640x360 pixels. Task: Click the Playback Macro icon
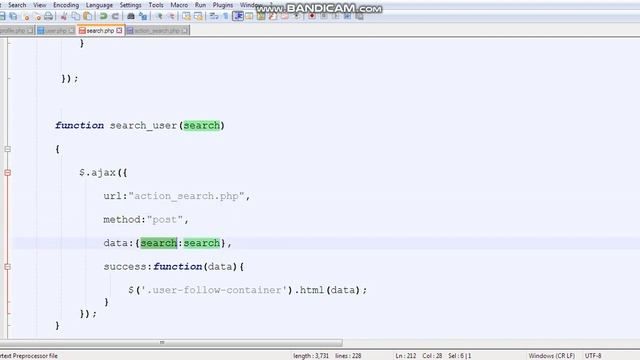click(336, 16)
